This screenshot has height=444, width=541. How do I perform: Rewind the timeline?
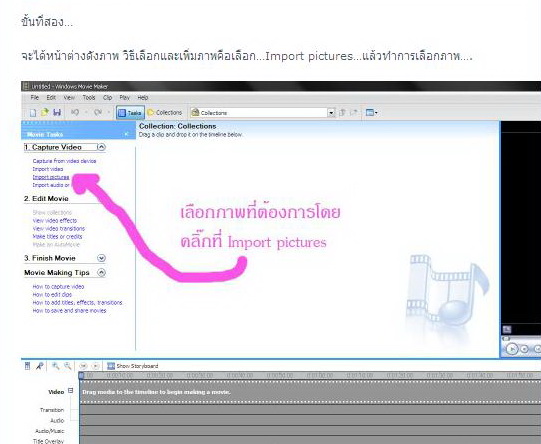(x=83, y=366)
